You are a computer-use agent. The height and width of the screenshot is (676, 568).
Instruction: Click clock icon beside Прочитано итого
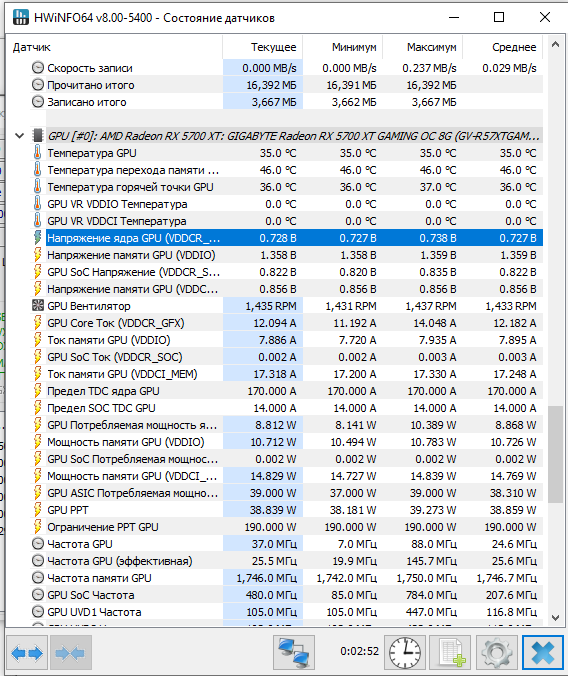38,85
